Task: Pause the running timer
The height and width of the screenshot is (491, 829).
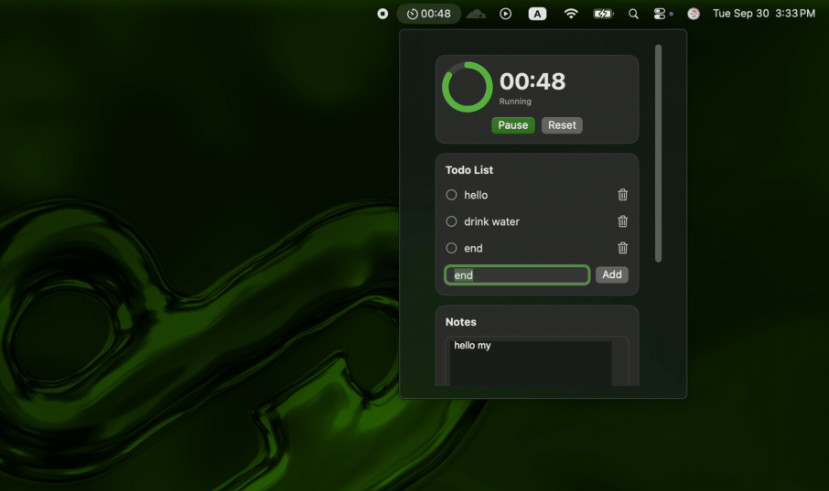Action: click(x=513, y=125)
